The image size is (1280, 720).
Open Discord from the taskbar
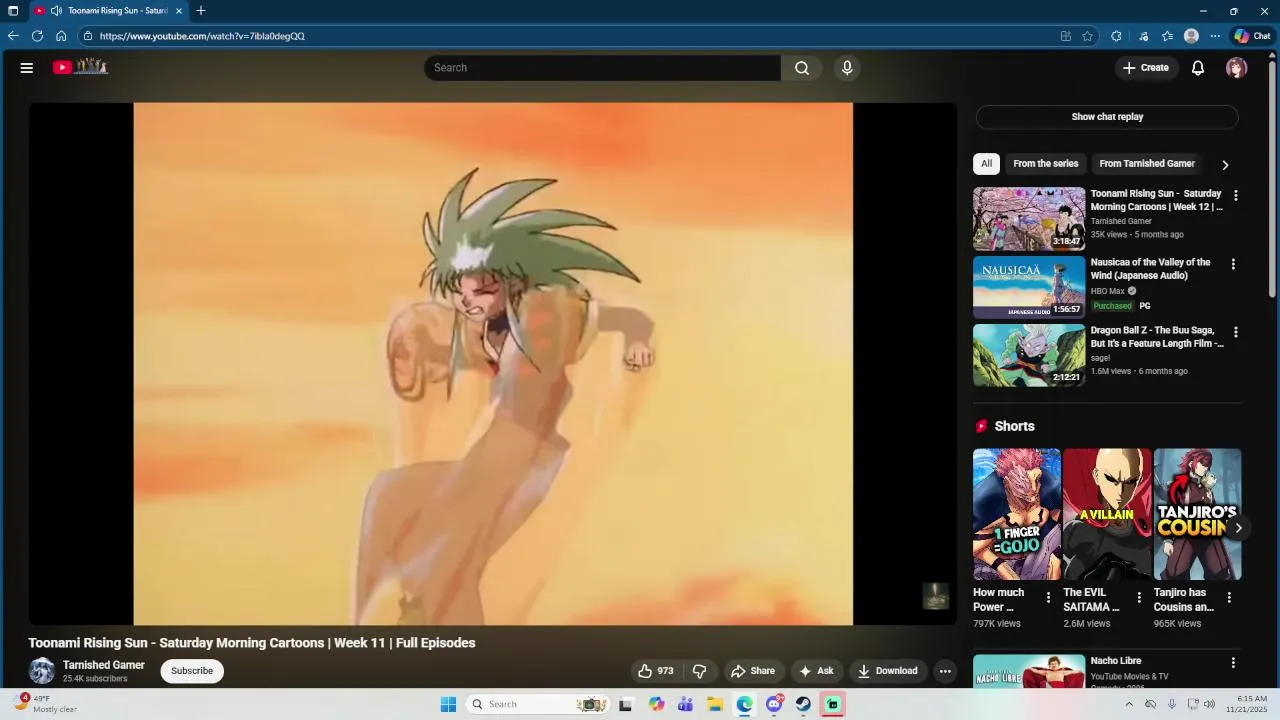pos(774,704)
